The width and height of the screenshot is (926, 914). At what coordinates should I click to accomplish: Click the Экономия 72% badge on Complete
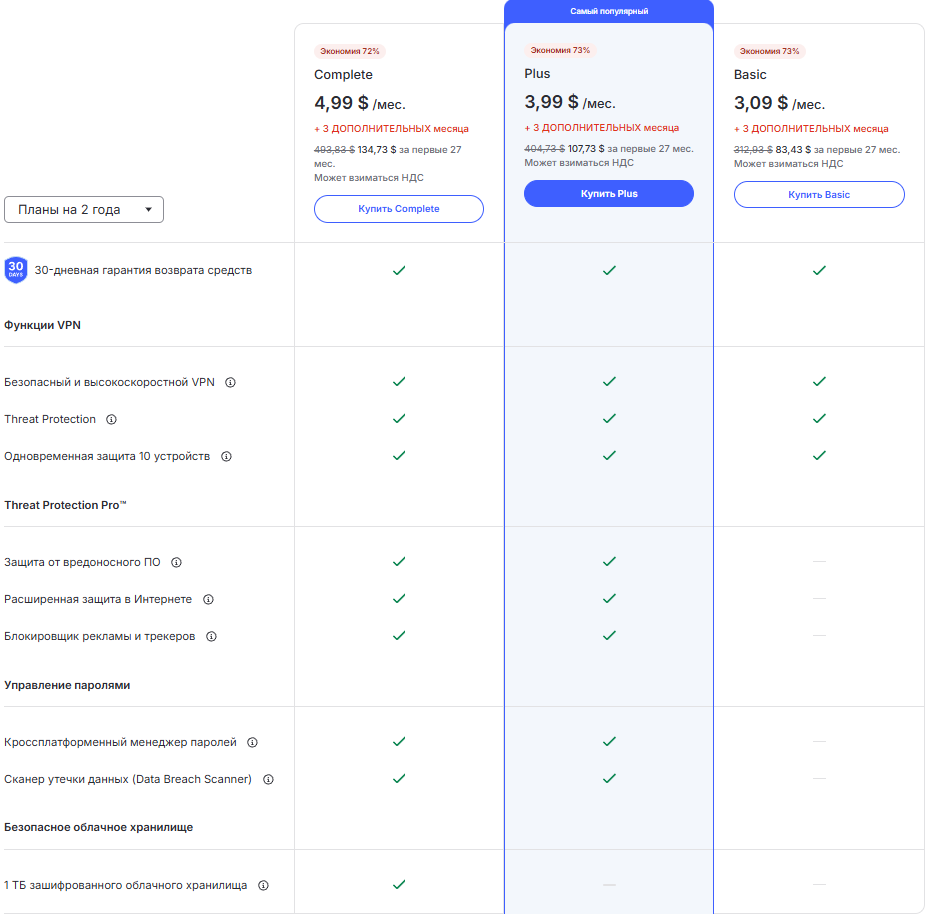350,51
